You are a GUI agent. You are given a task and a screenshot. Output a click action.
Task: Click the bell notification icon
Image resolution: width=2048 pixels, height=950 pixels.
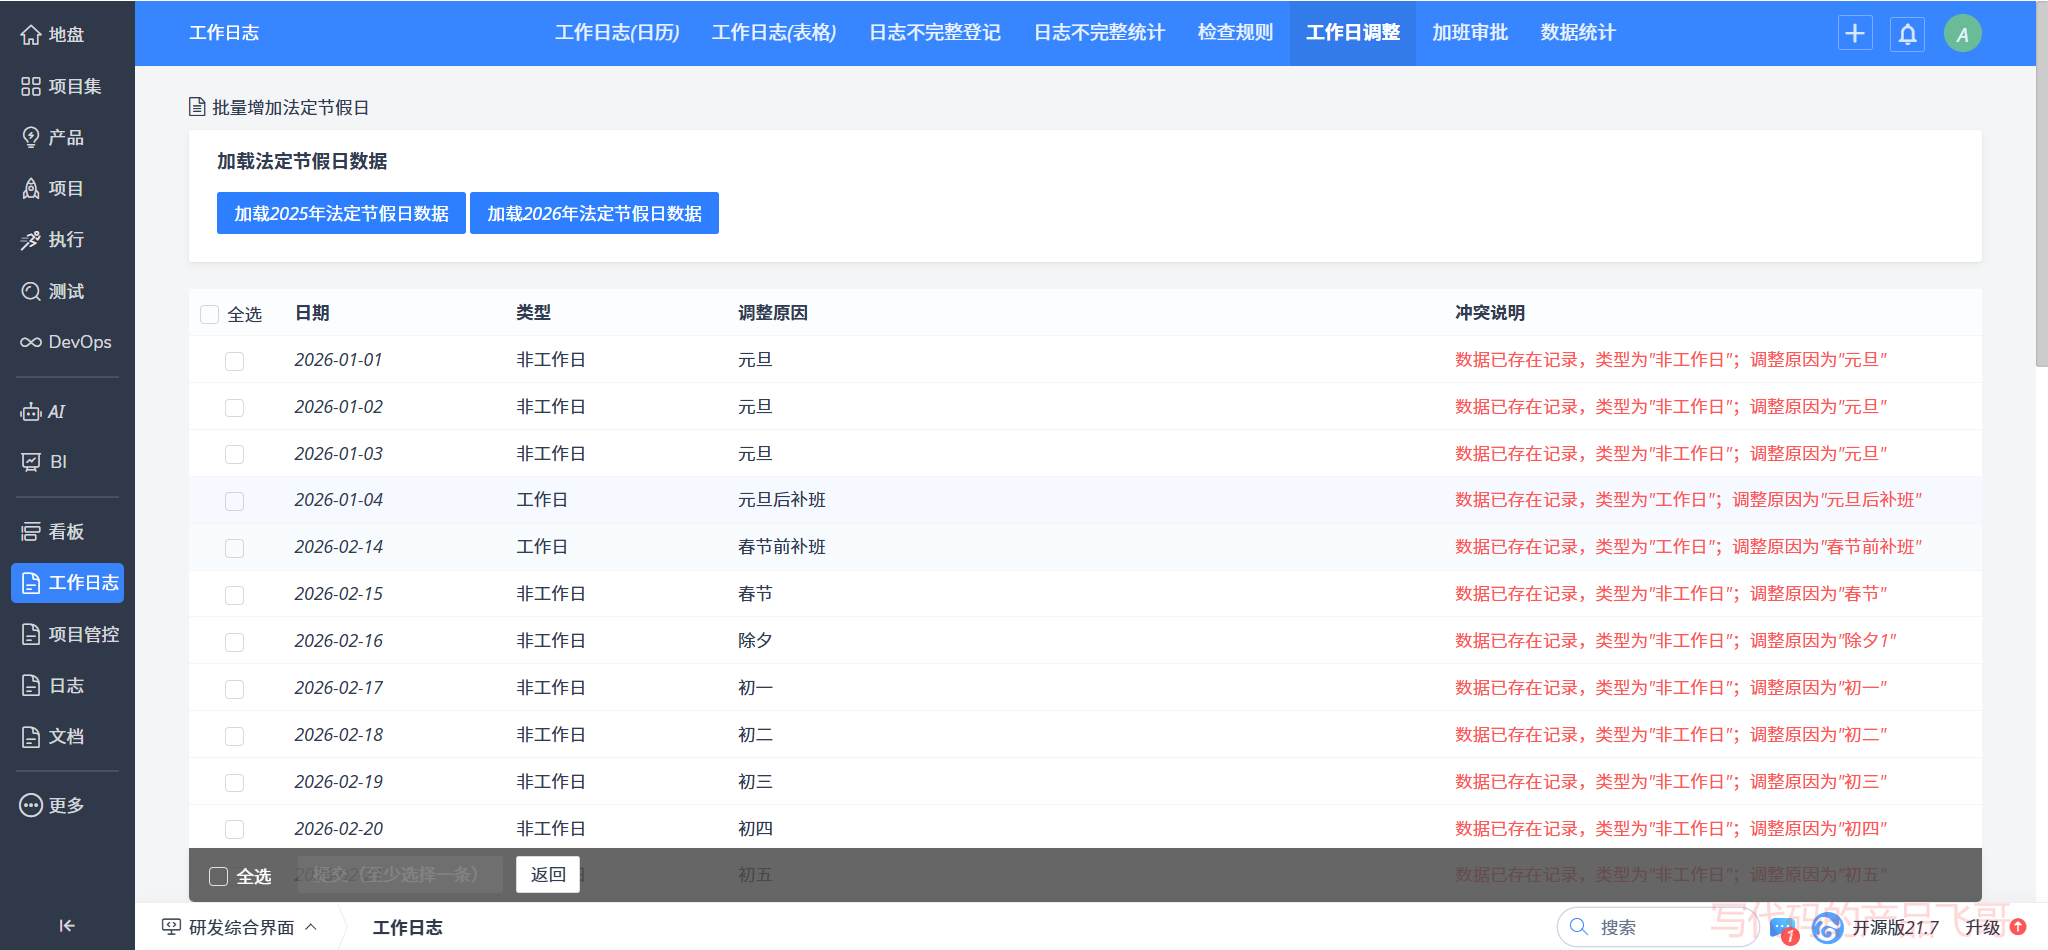click(x=1907, y=33)
